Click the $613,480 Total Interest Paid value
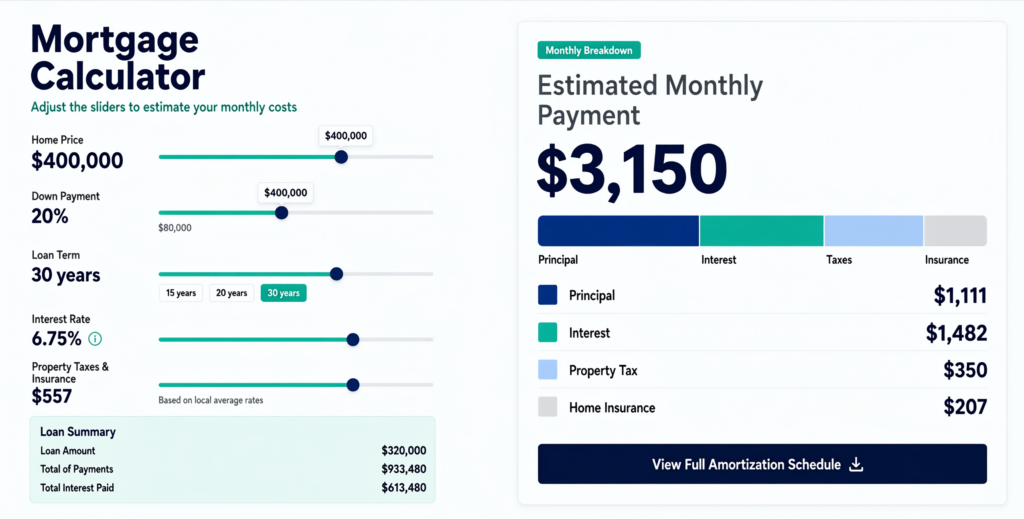This screenshot has width=1024, height=519. coord(404,488)
